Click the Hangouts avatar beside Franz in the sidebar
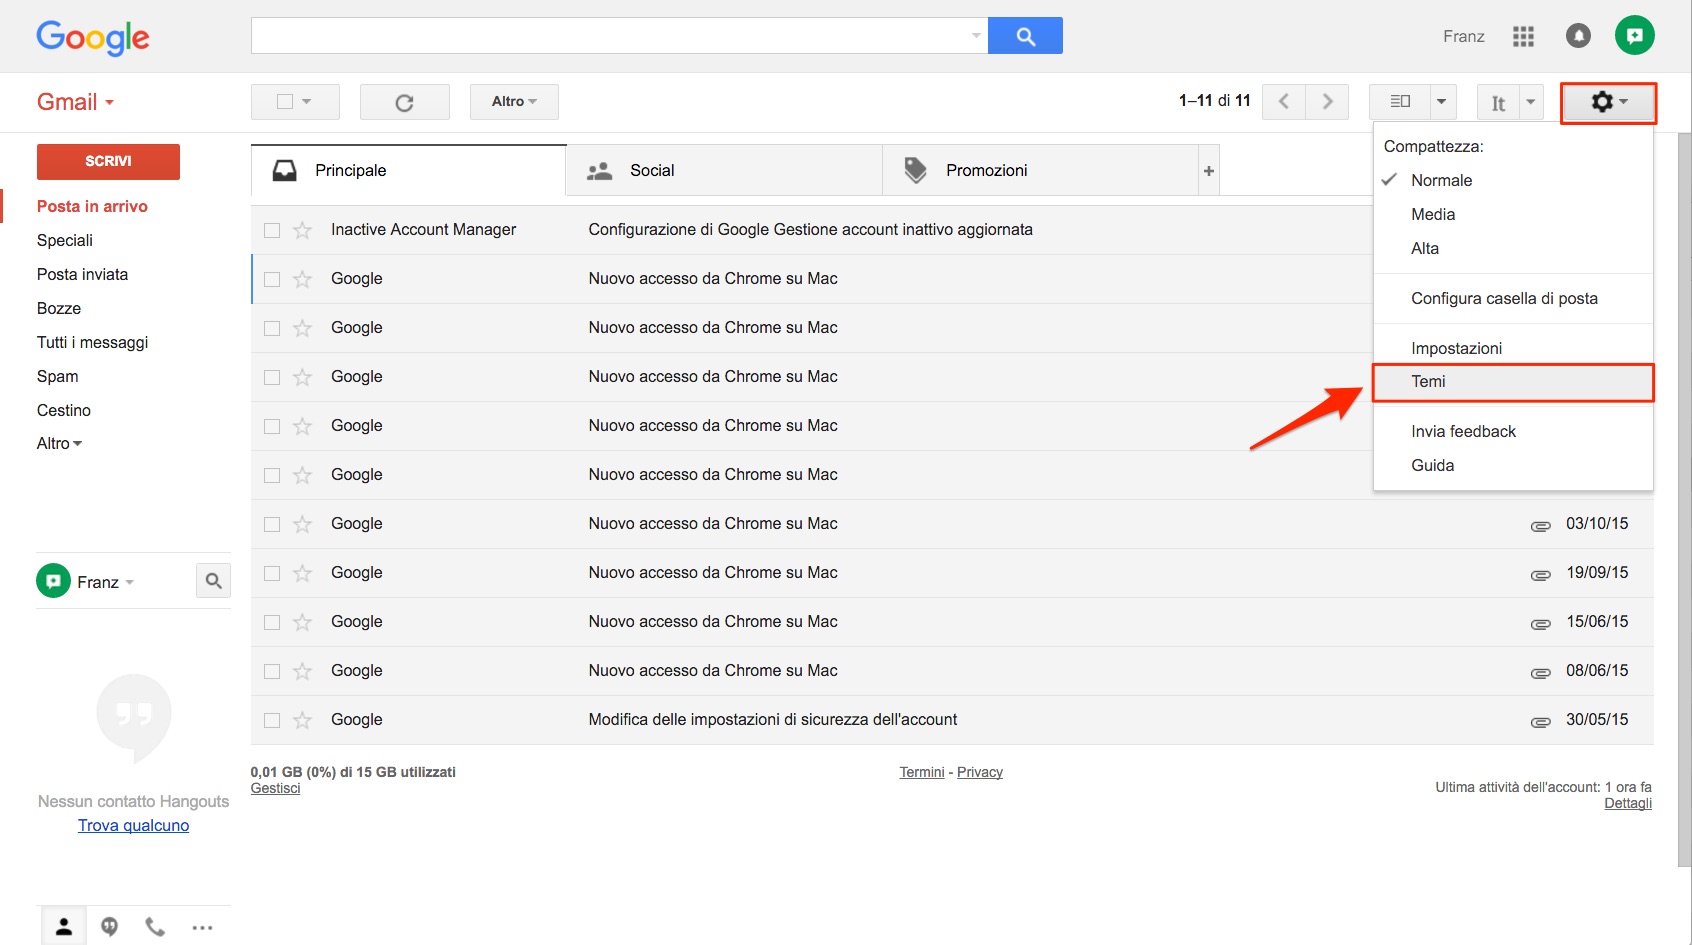Viewport: 1692px width, 945px height. point(53,581)
